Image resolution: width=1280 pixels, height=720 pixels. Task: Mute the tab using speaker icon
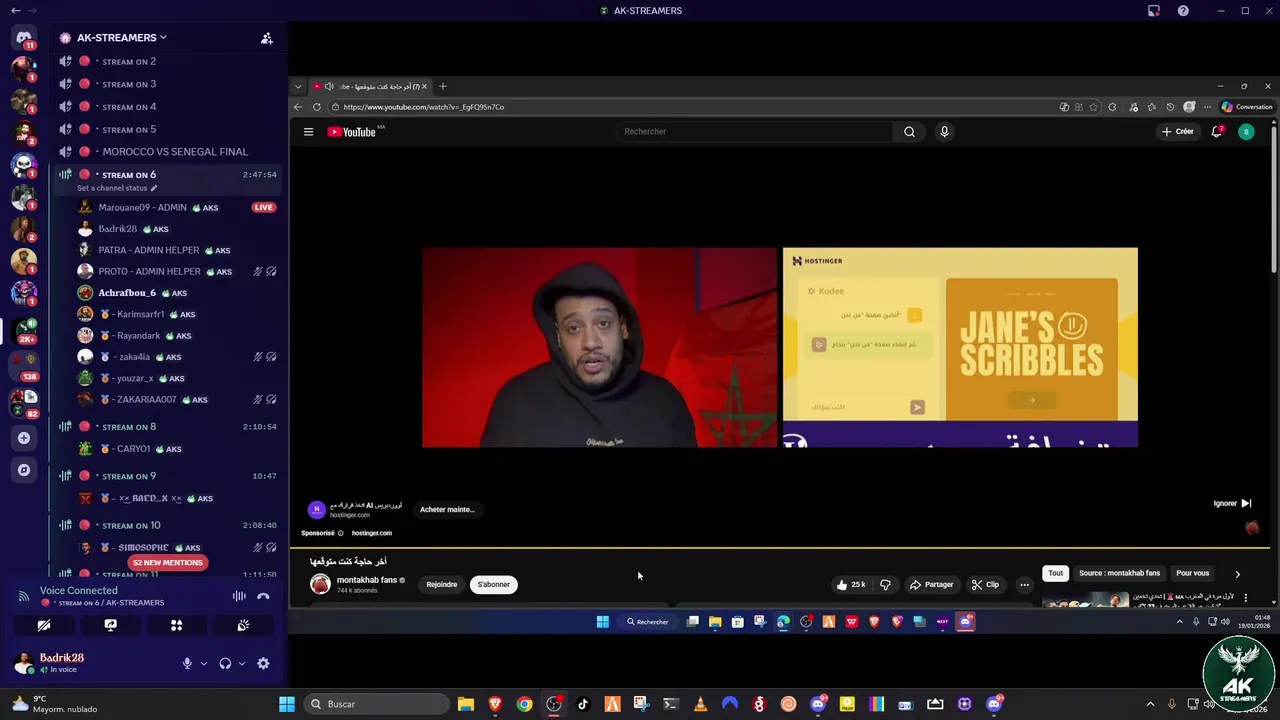pyautogui.click(x=329, y=86)
